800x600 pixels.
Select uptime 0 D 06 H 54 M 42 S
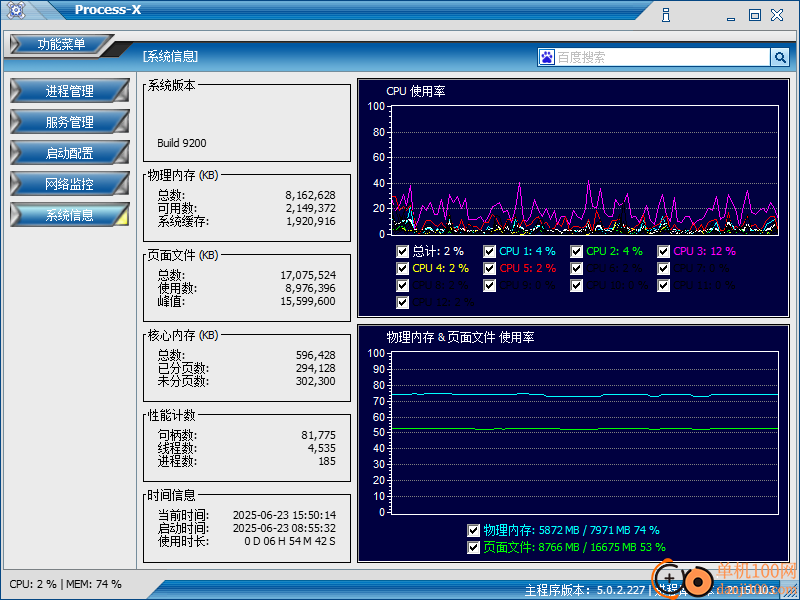290,541
